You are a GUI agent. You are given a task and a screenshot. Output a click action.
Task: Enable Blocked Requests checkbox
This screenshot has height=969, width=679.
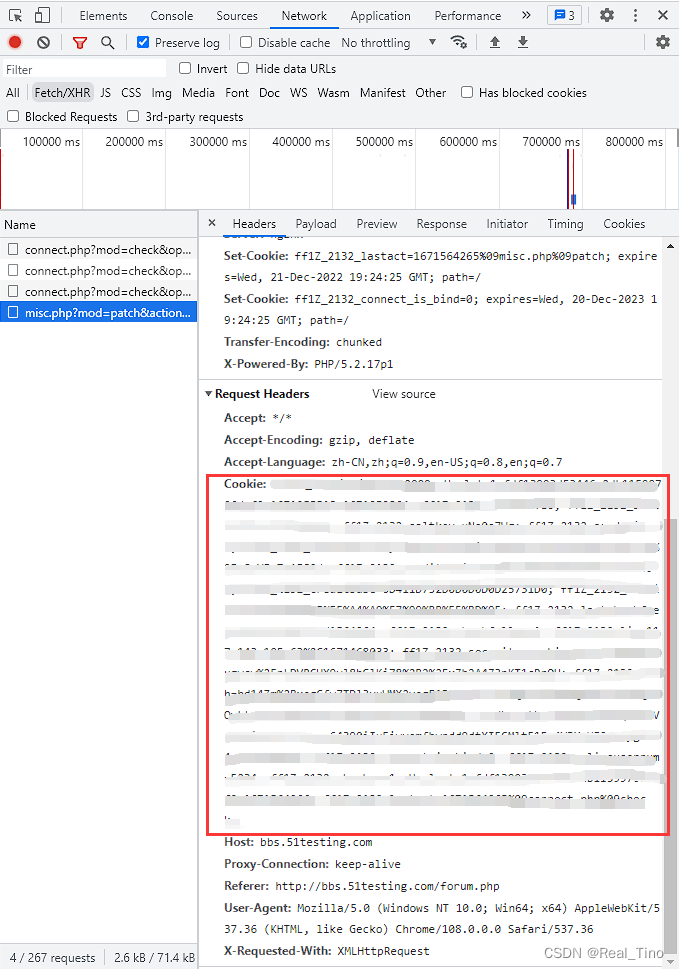(x=13, y=116)
